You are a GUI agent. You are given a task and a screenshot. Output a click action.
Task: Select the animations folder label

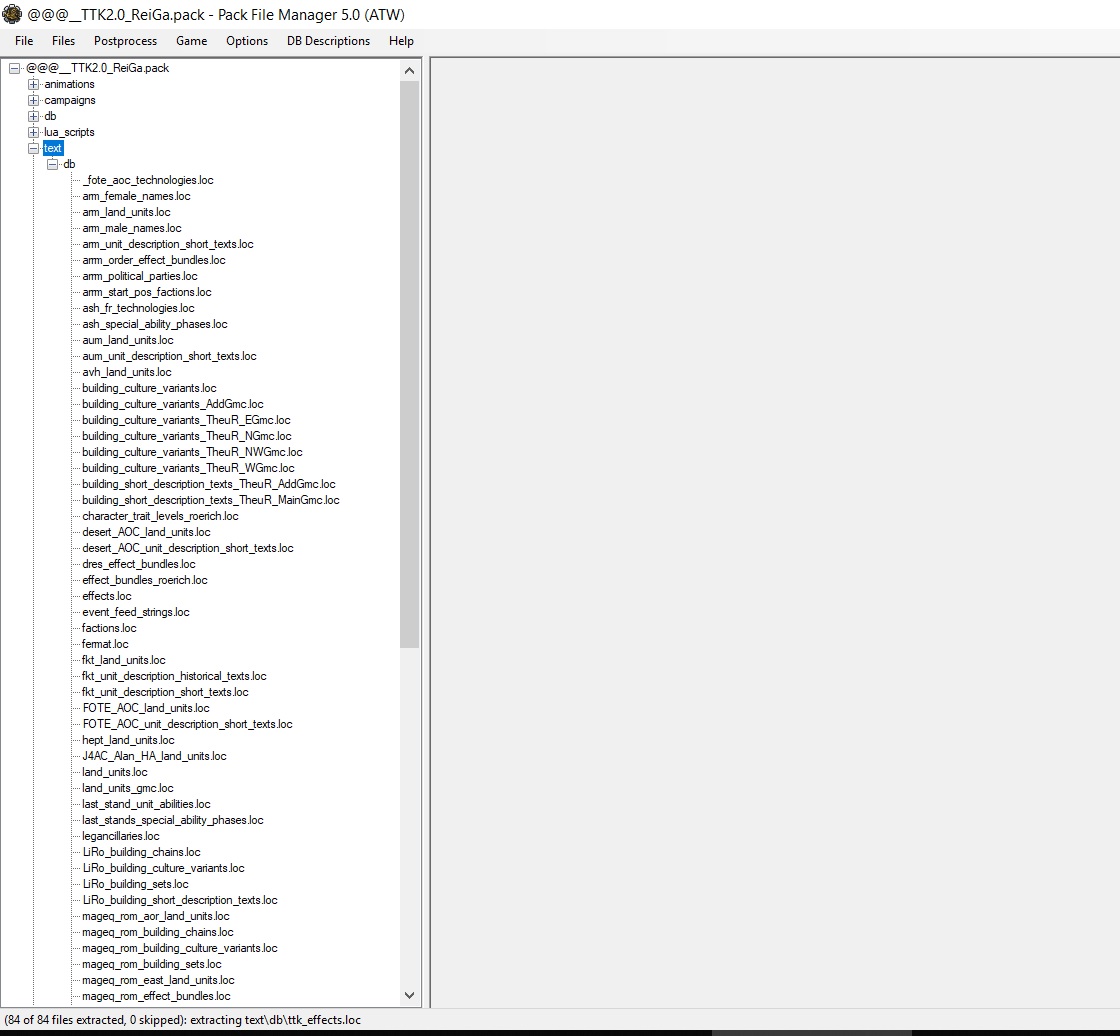coord(69,84)
